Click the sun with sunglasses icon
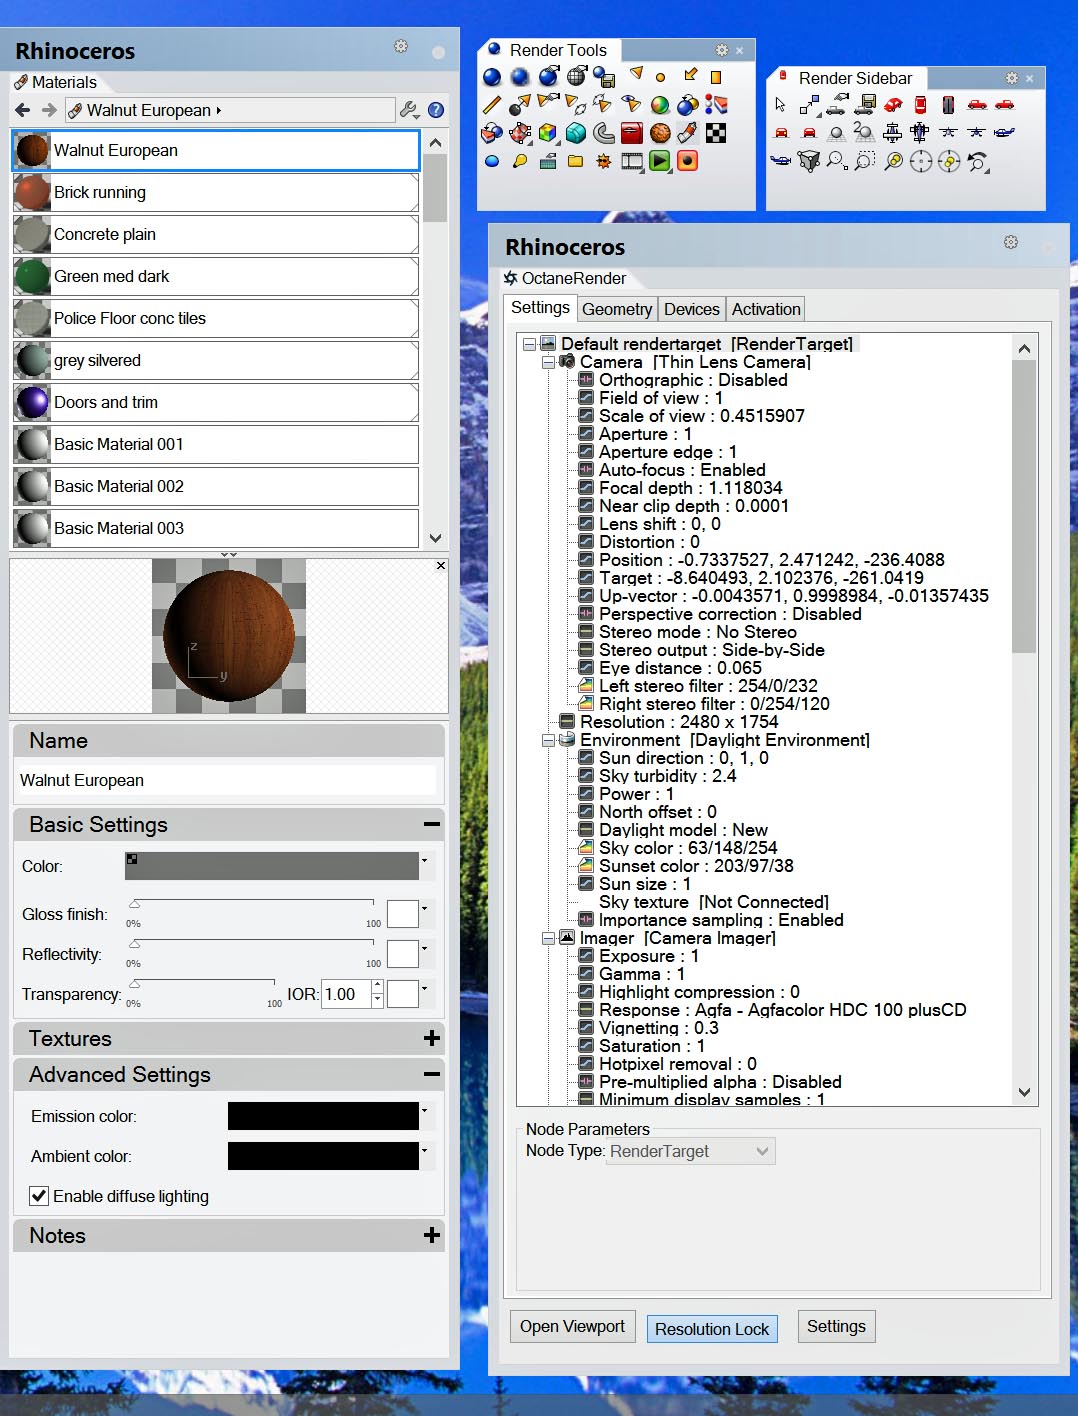The width and height of the screenshot is (1078, 1416). (603, 160)
